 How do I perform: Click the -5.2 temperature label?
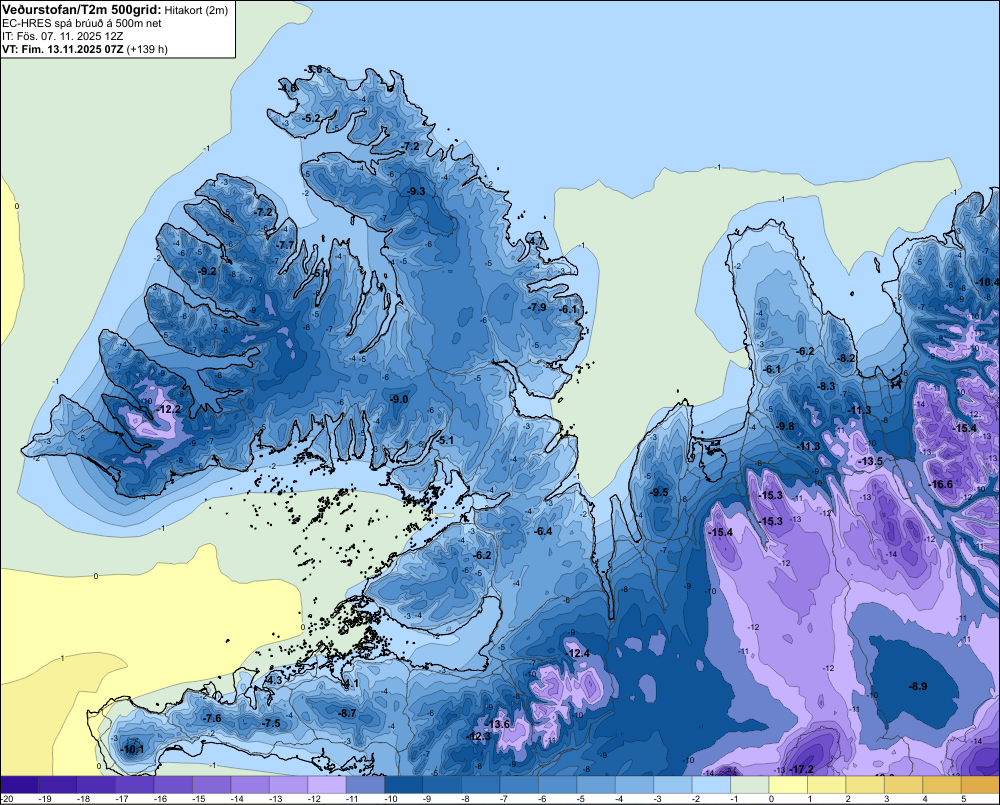[x=311, y=118]
